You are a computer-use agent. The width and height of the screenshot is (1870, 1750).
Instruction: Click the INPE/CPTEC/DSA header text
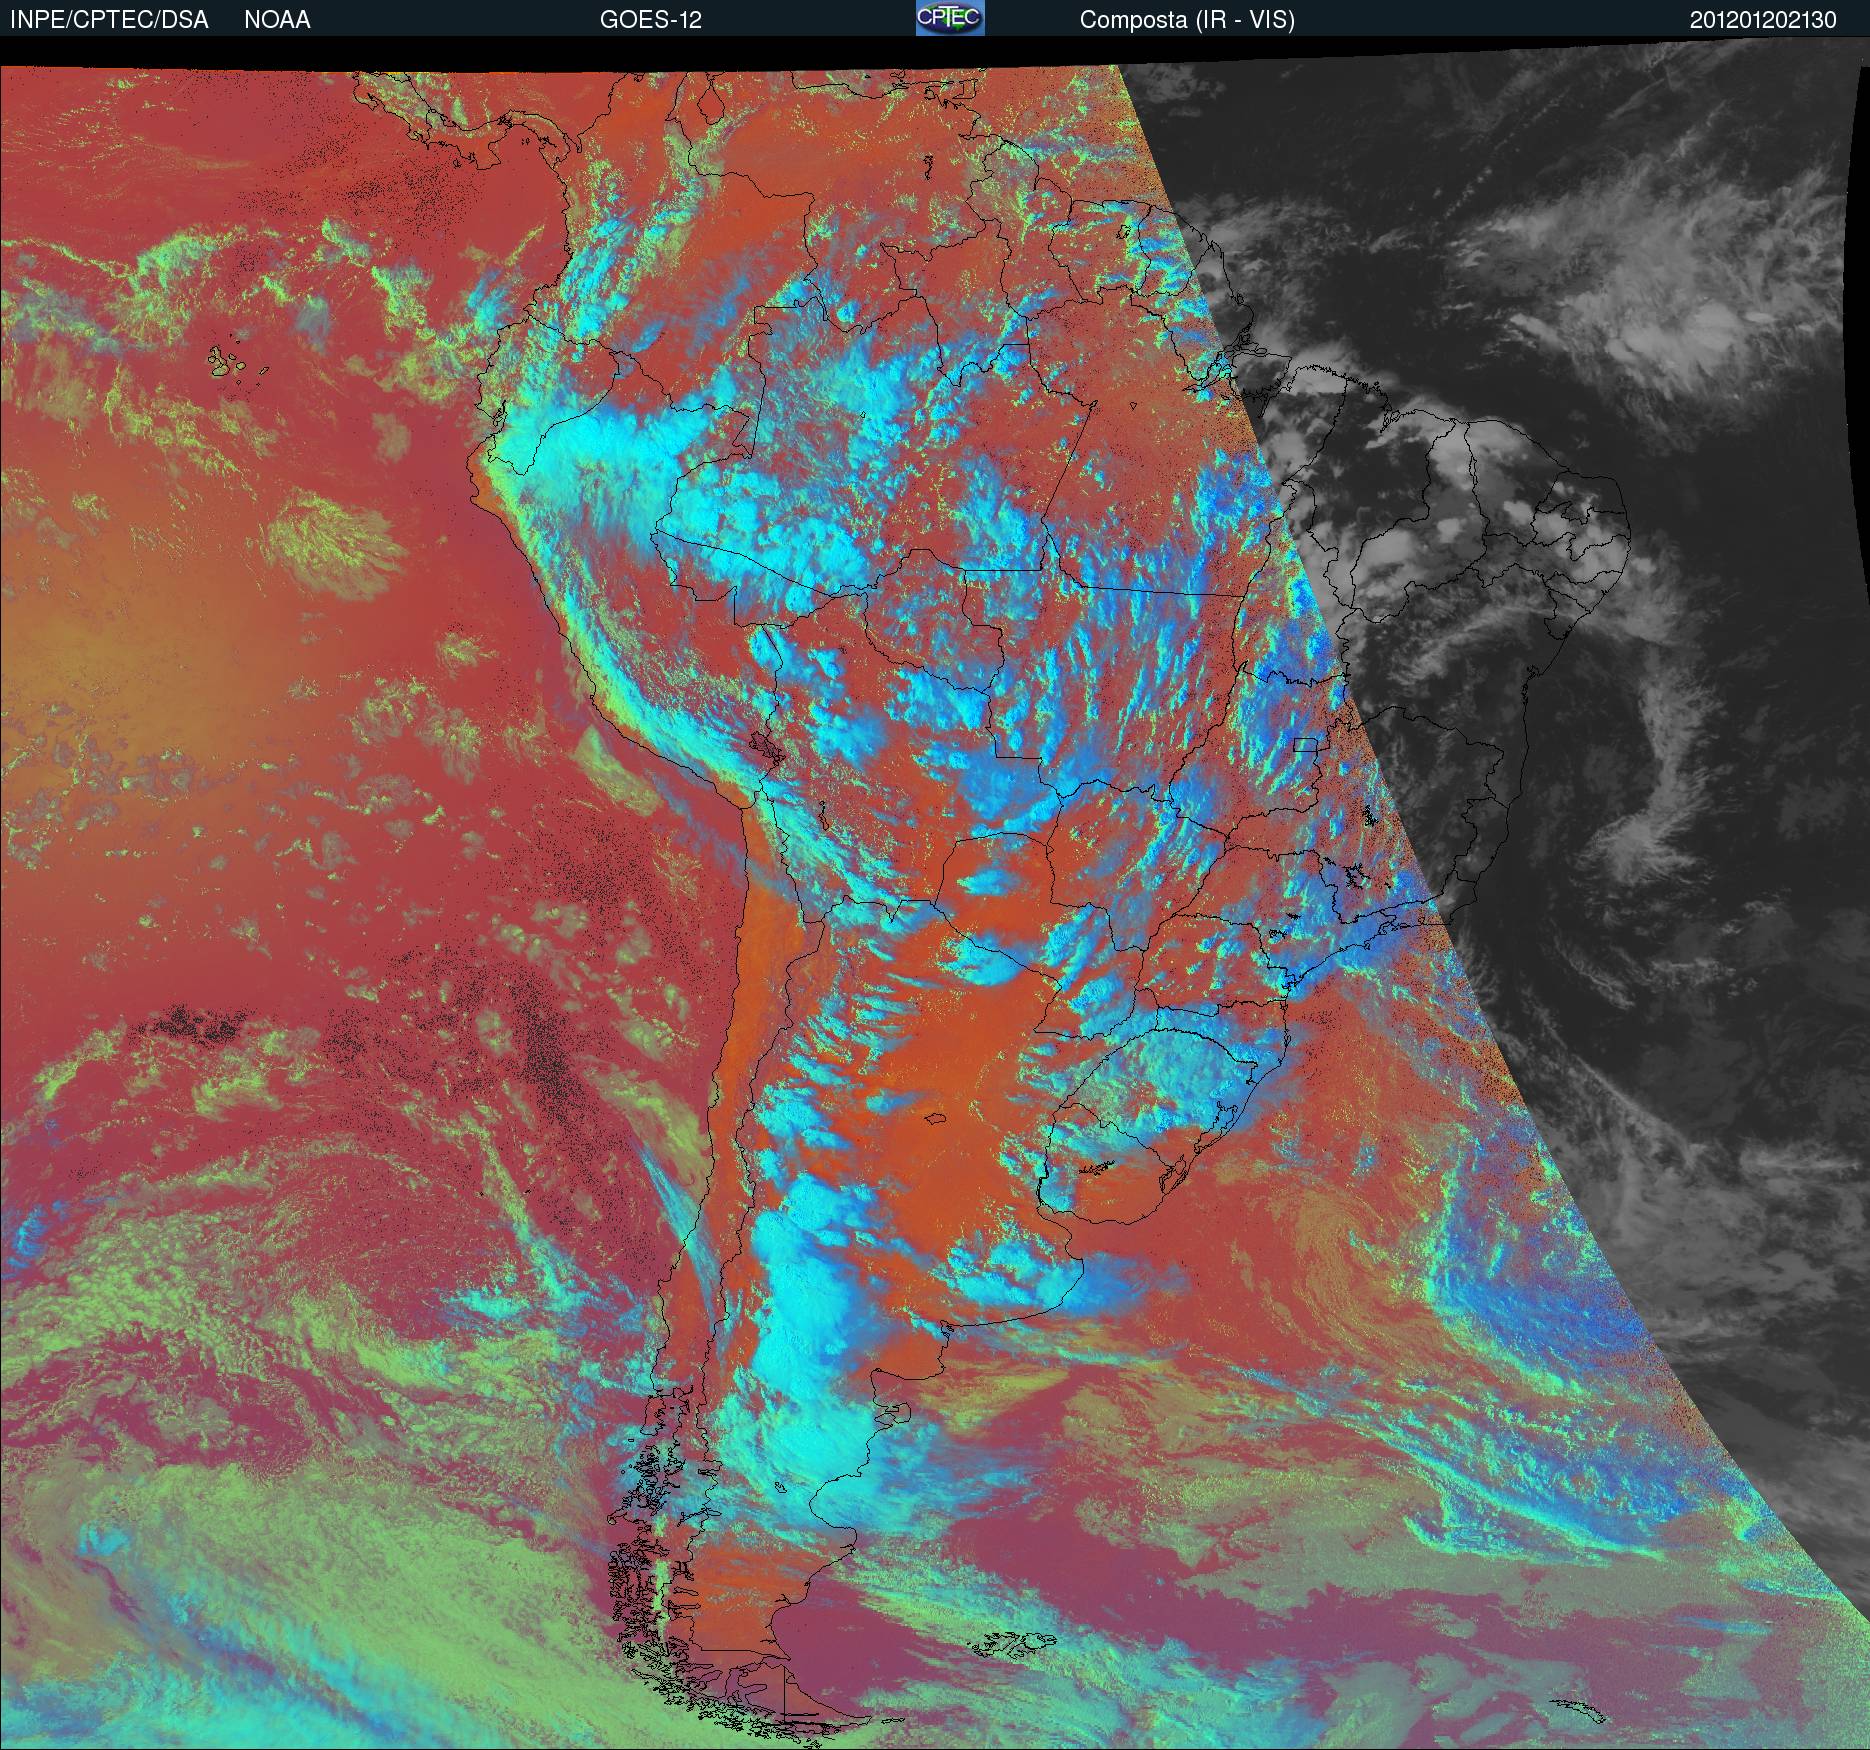click(109, 20)
